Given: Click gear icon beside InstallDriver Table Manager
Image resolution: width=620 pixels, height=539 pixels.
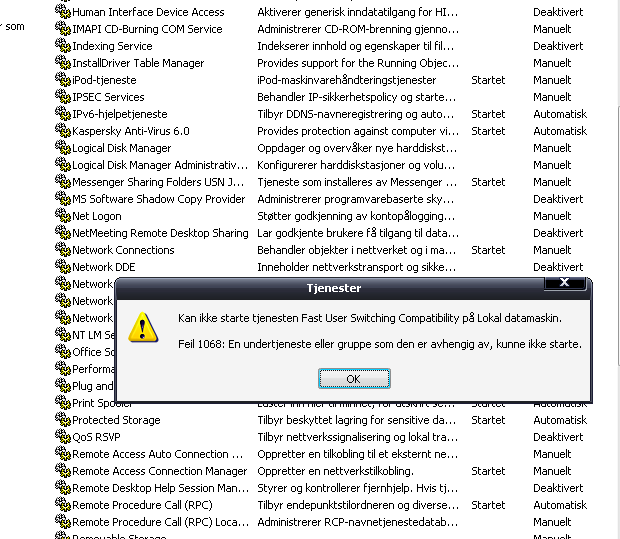Looking at the screenshot, I should click(62, 62).
